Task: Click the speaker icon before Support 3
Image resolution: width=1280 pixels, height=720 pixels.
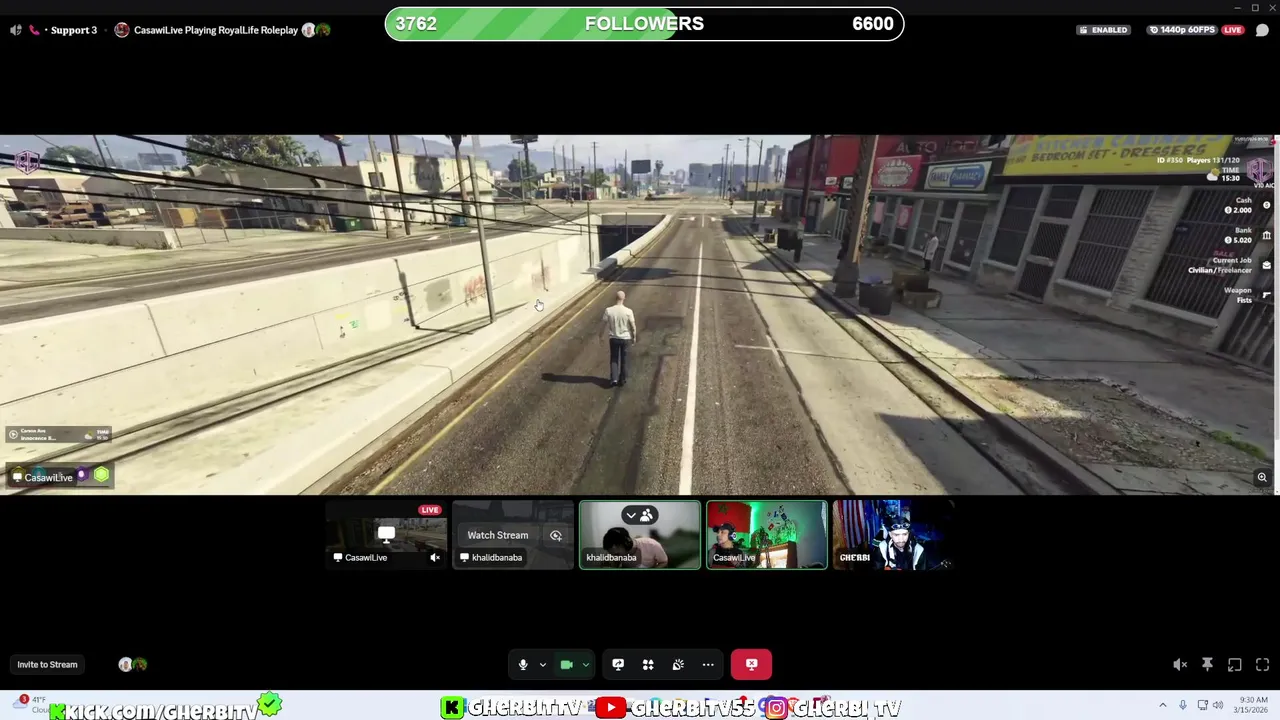Action: coord(15,30)
